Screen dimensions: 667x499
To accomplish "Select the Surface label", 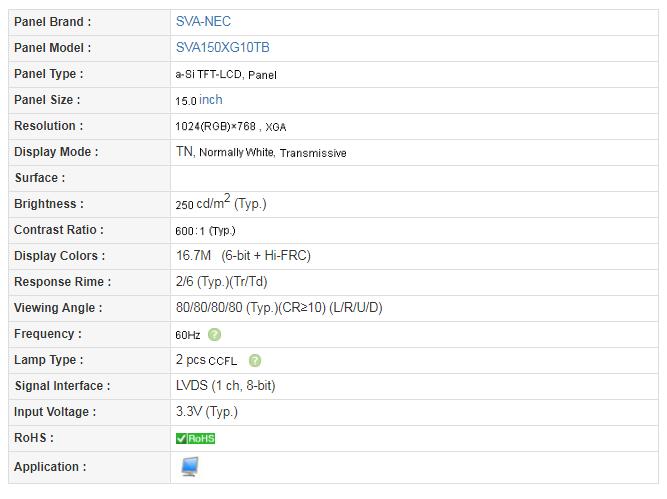I will point(40,178).
